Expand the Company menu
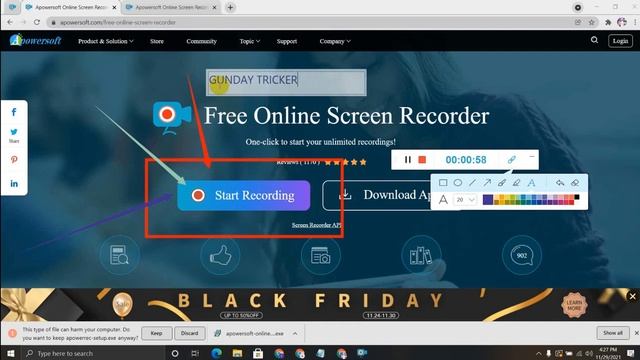 coord(335,41)
